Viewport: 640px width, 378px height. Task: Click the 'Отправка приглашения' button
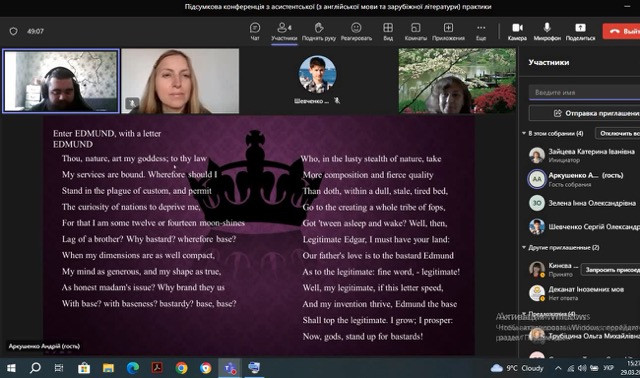(584, 113)
